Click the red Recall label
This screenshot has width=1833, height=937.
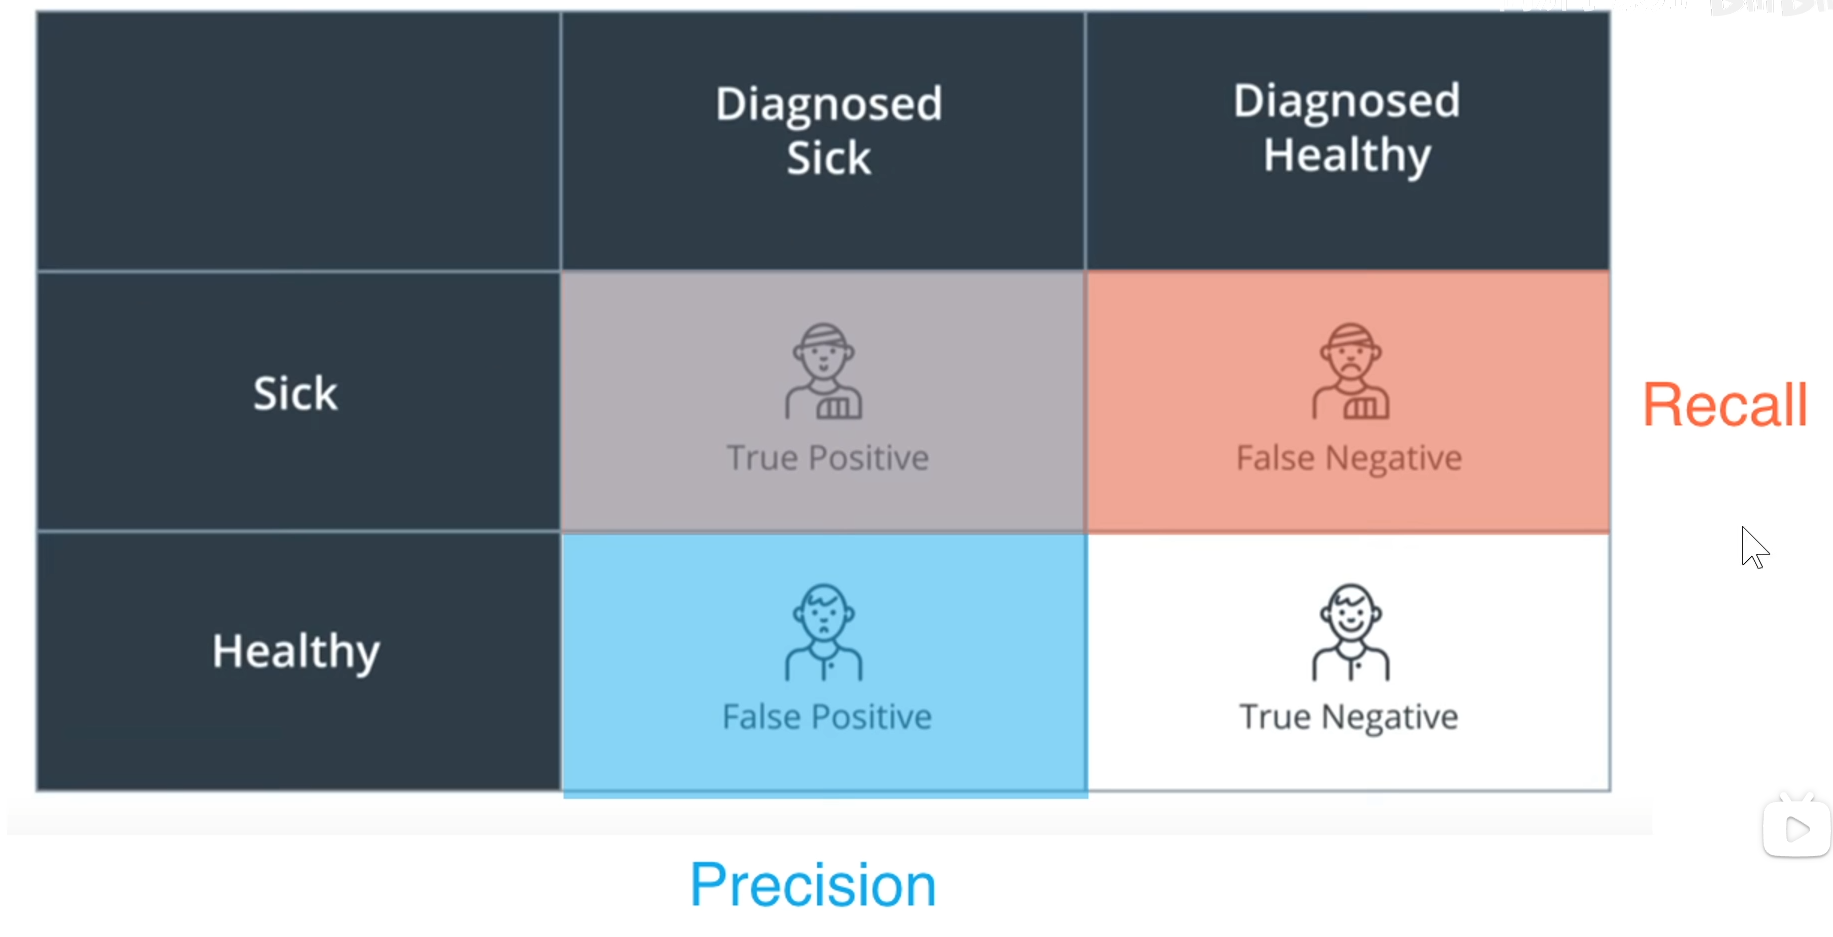[1725, 405]
